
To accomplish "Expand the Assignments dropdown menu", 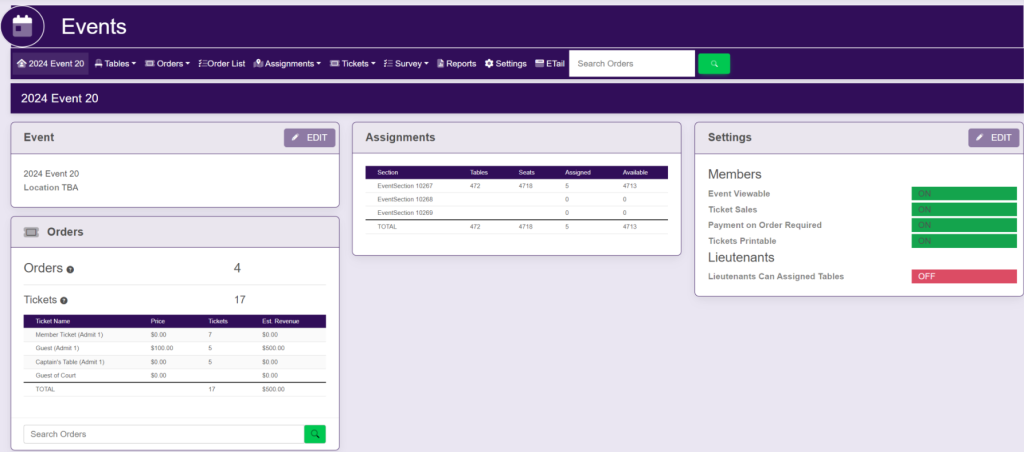I will pyautogui.click(x=287, y=63).
